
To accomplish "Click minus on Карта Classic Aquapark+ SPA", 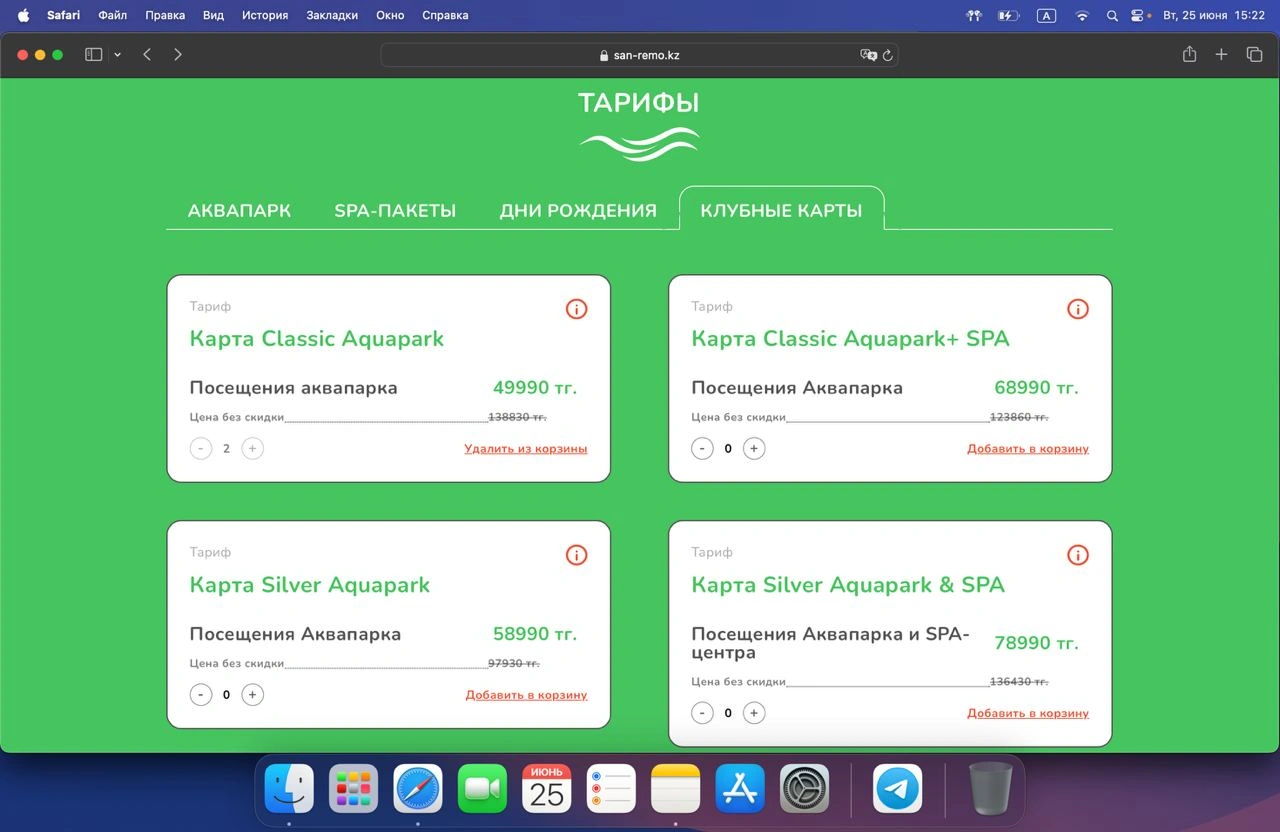I will point(703,449).
